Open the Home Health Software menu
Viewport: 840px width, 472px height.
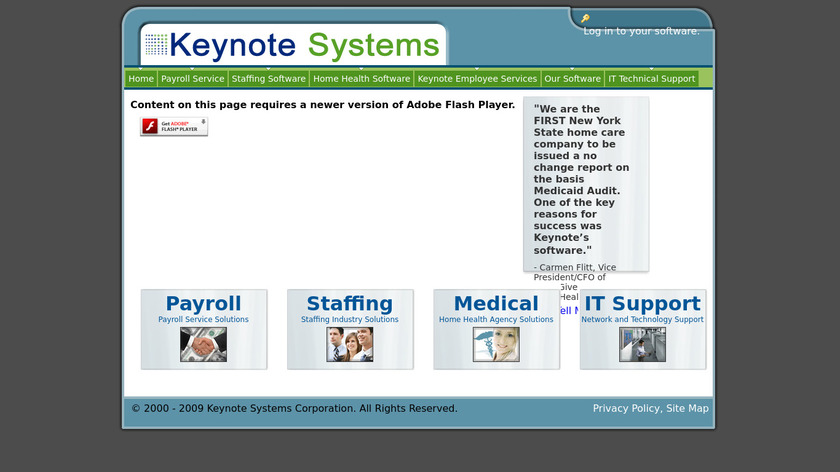(x=362, y=79)
